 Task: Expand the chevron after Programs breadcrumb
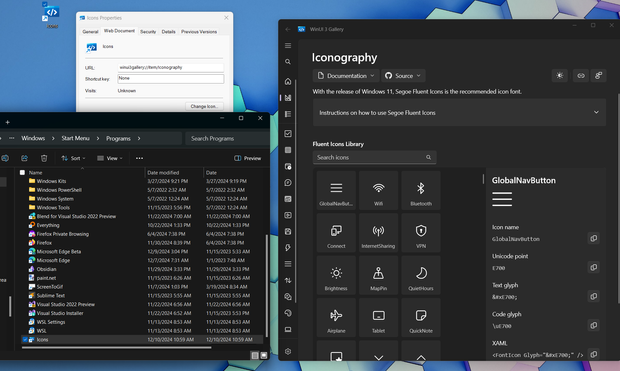click(139, 138)
